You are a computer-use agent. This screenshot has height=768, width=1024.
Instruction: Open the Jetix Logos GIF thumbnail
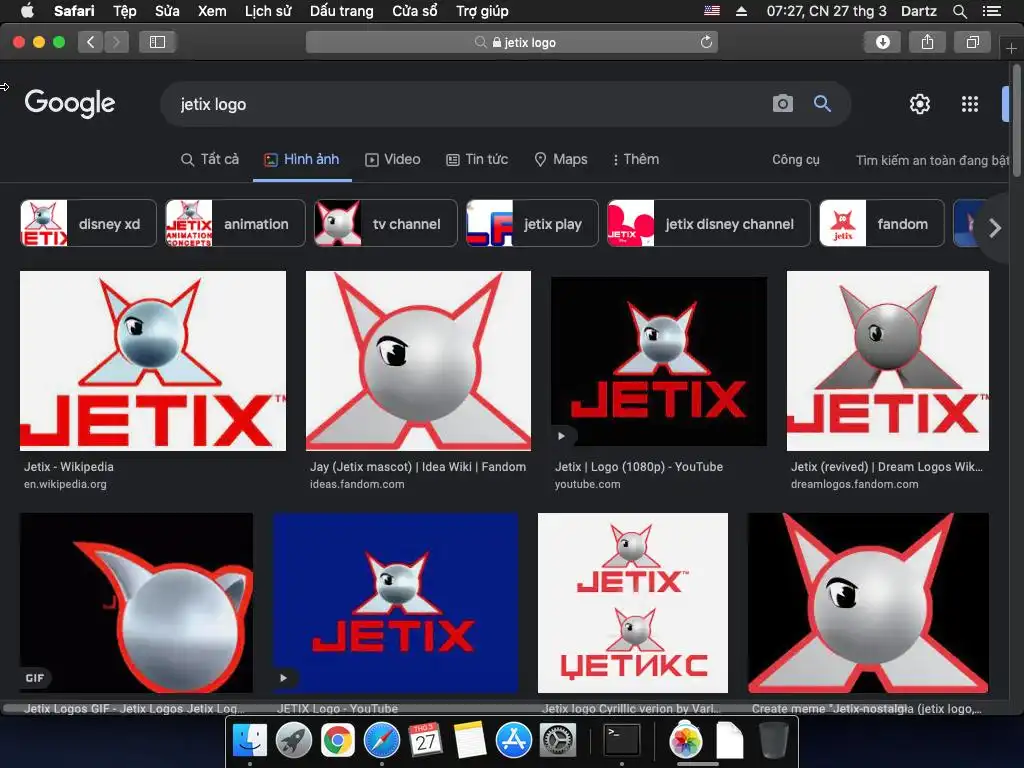[x=136, y=603]
